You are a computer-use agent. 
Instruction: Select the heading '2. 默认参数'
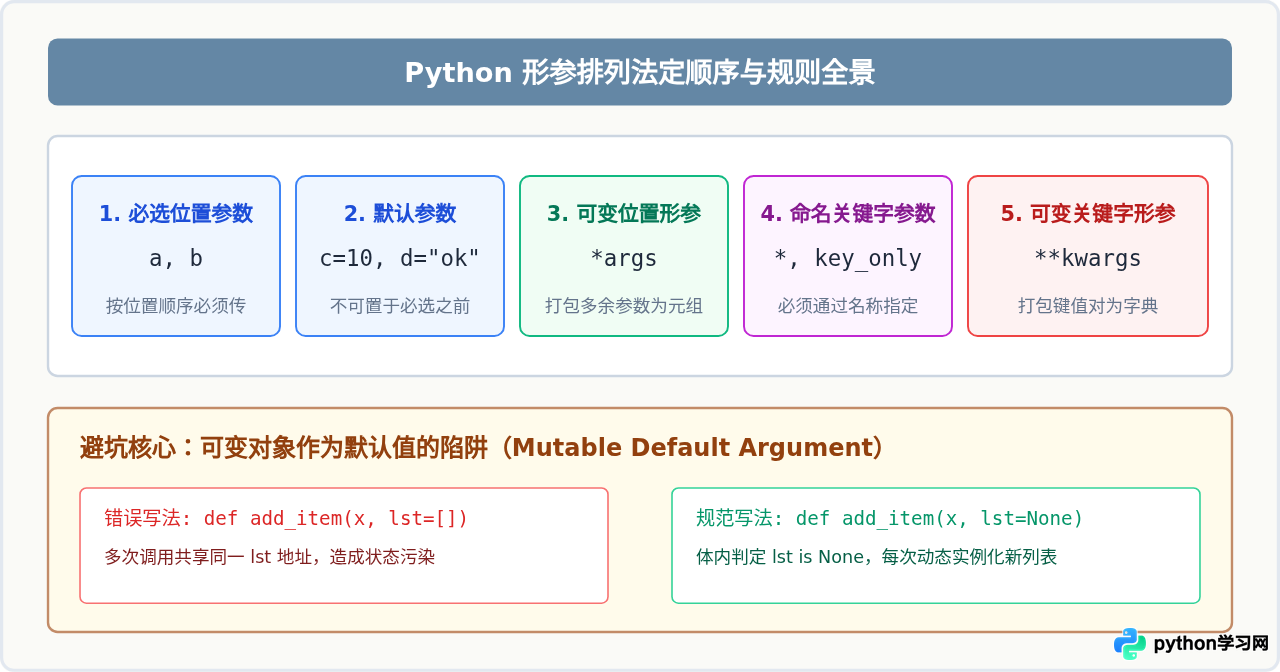click(400, 213)
